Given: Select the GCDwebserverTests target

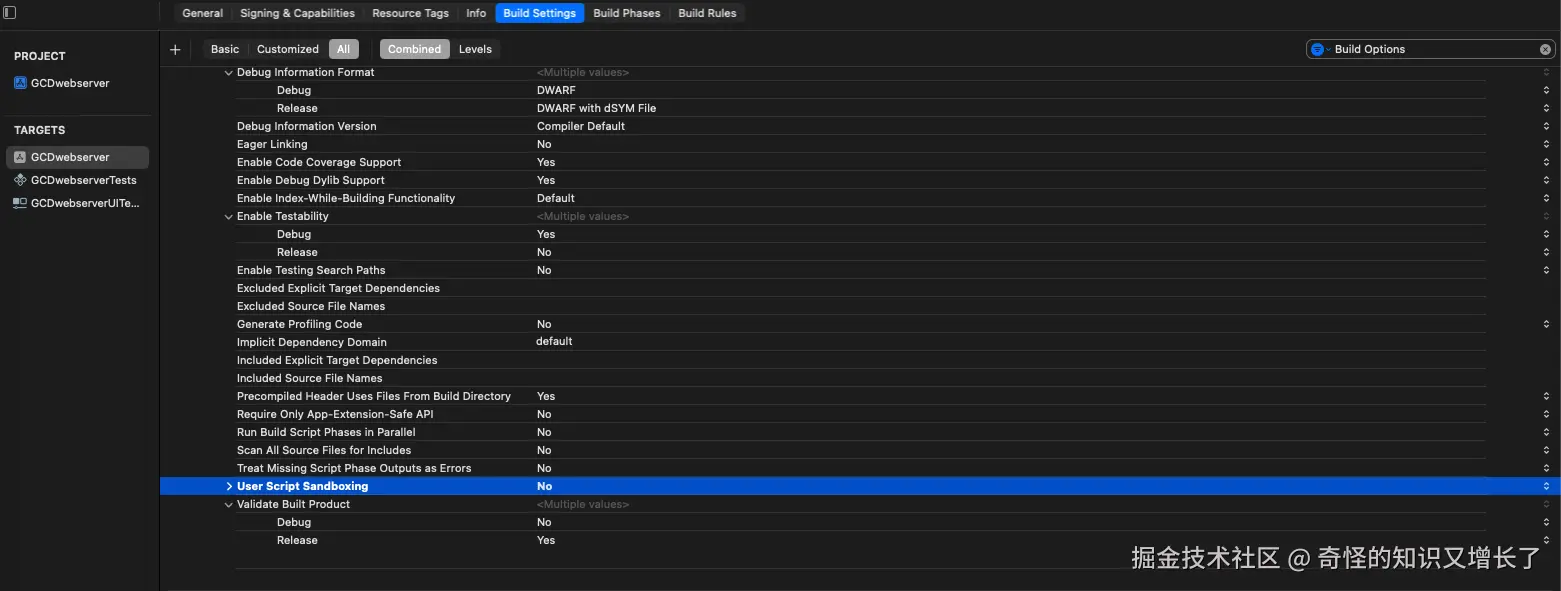Looking at the screenshot, I should 77,180.
